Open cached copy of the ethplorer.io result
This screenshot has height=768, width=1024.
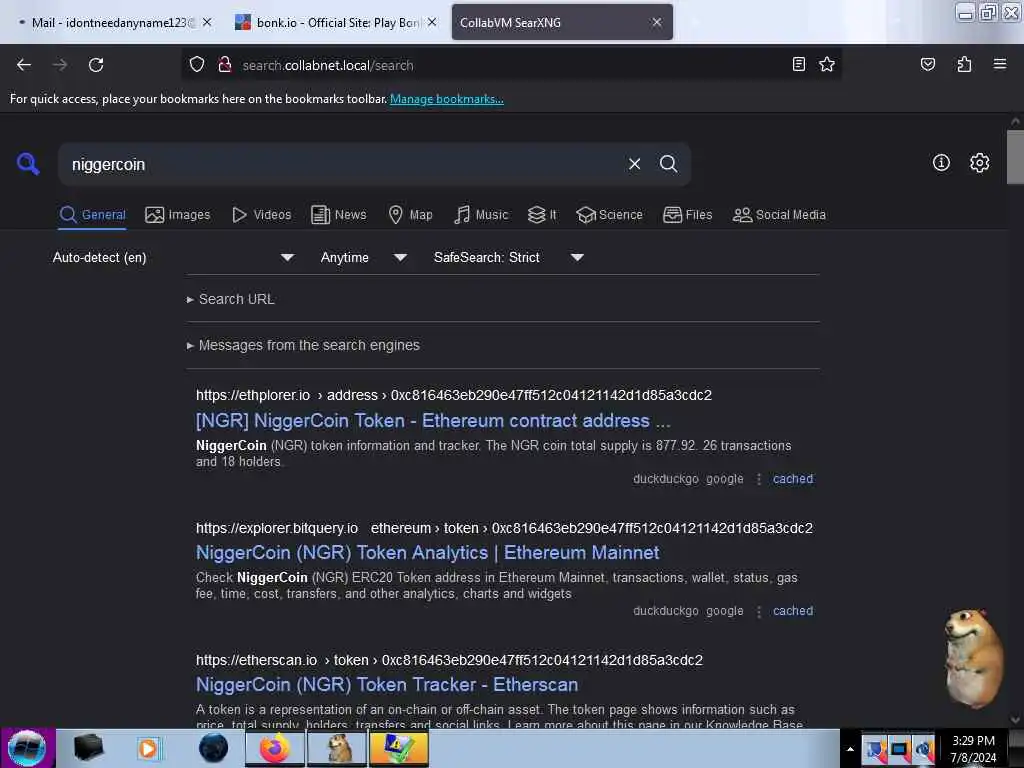pyautogui.click(x=793, y=479)
